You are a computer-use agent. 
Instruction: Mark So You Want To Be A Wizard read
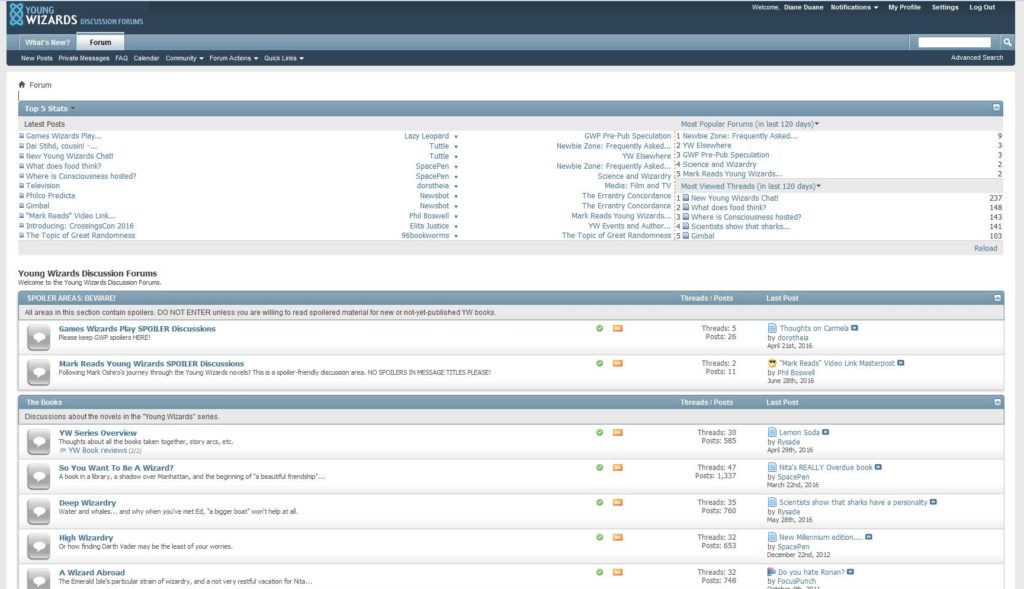pyautogui.click(x=599, y=467)
